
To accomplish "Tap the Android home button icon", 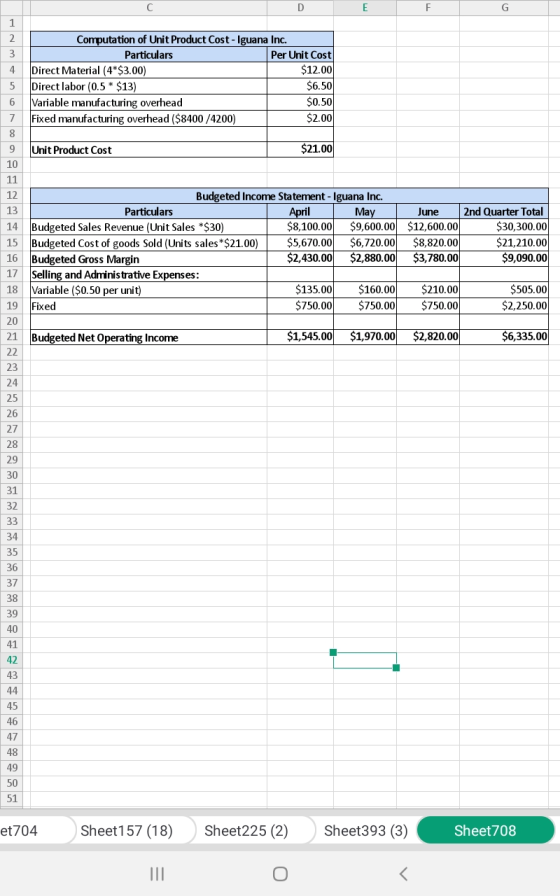I will (280, 874).
